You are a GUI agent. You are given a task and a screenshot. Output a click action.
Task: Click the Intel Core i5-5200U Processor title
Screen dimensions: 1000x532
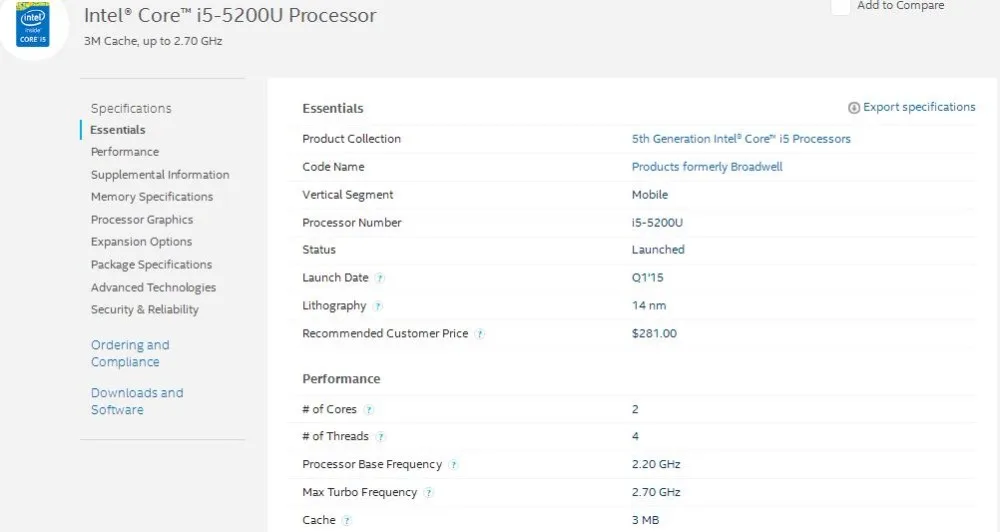tap(230, 15)
